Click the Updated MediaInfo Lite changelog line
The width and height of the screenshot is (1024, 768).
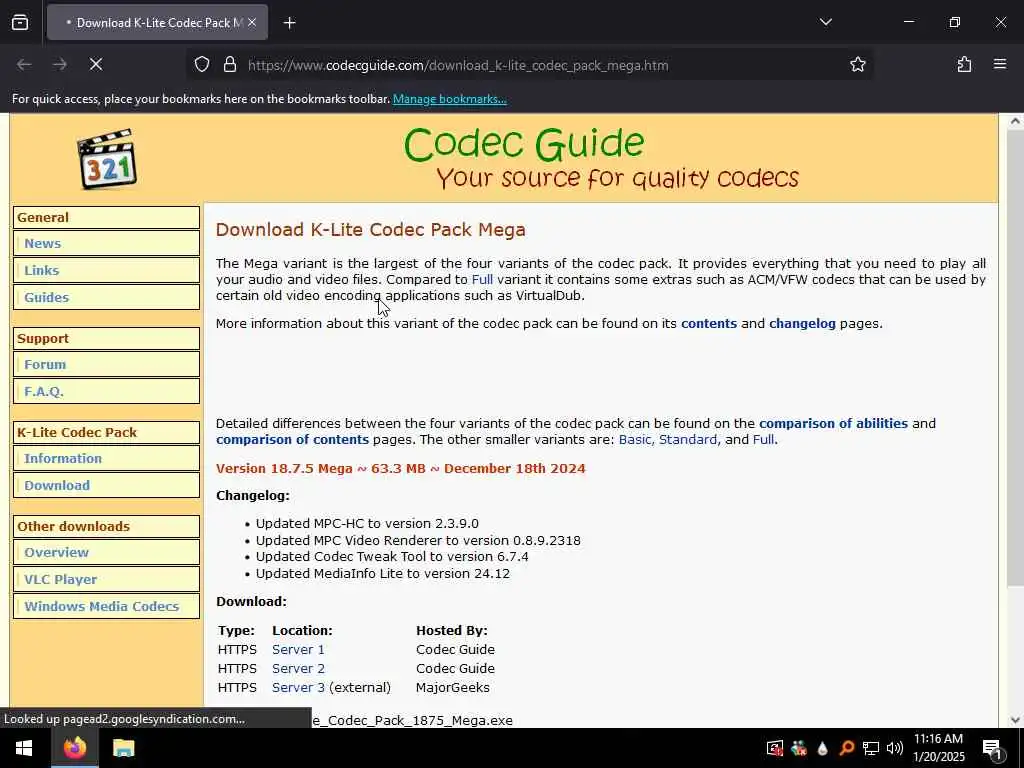(x=383, y=573)
